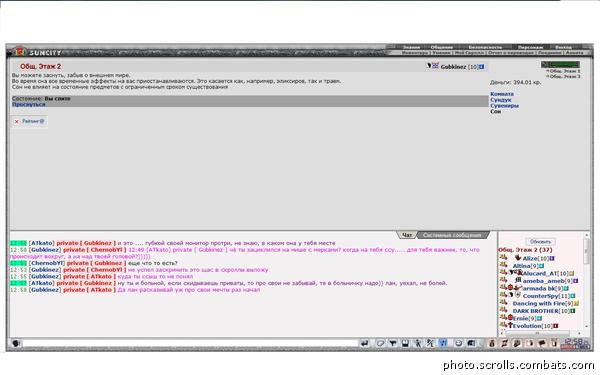Open the Сундук link
This screenshot has height=375, width=600.
(501, 99)
